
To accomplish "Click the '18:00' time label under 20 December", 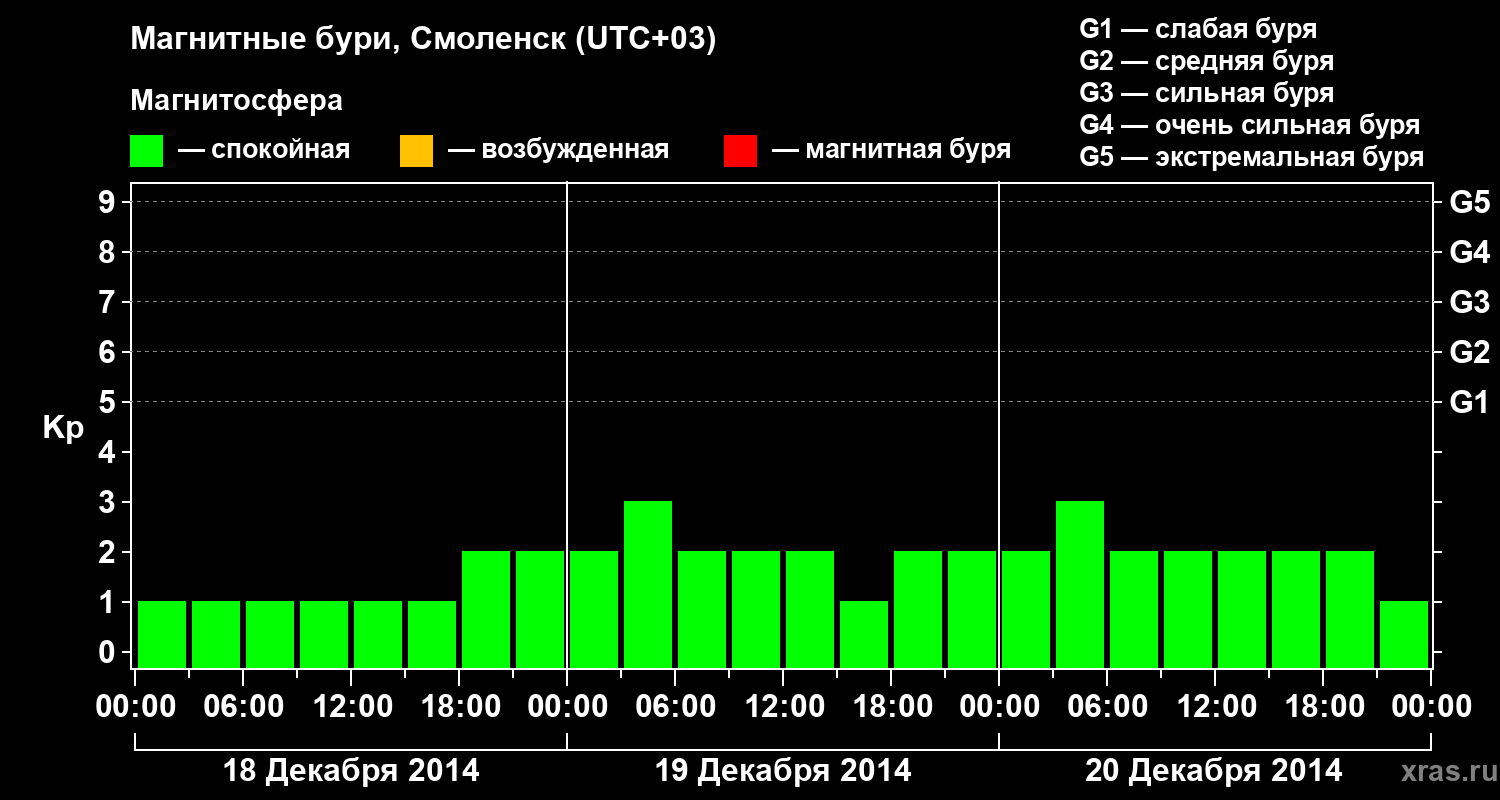I will 1323,707.
